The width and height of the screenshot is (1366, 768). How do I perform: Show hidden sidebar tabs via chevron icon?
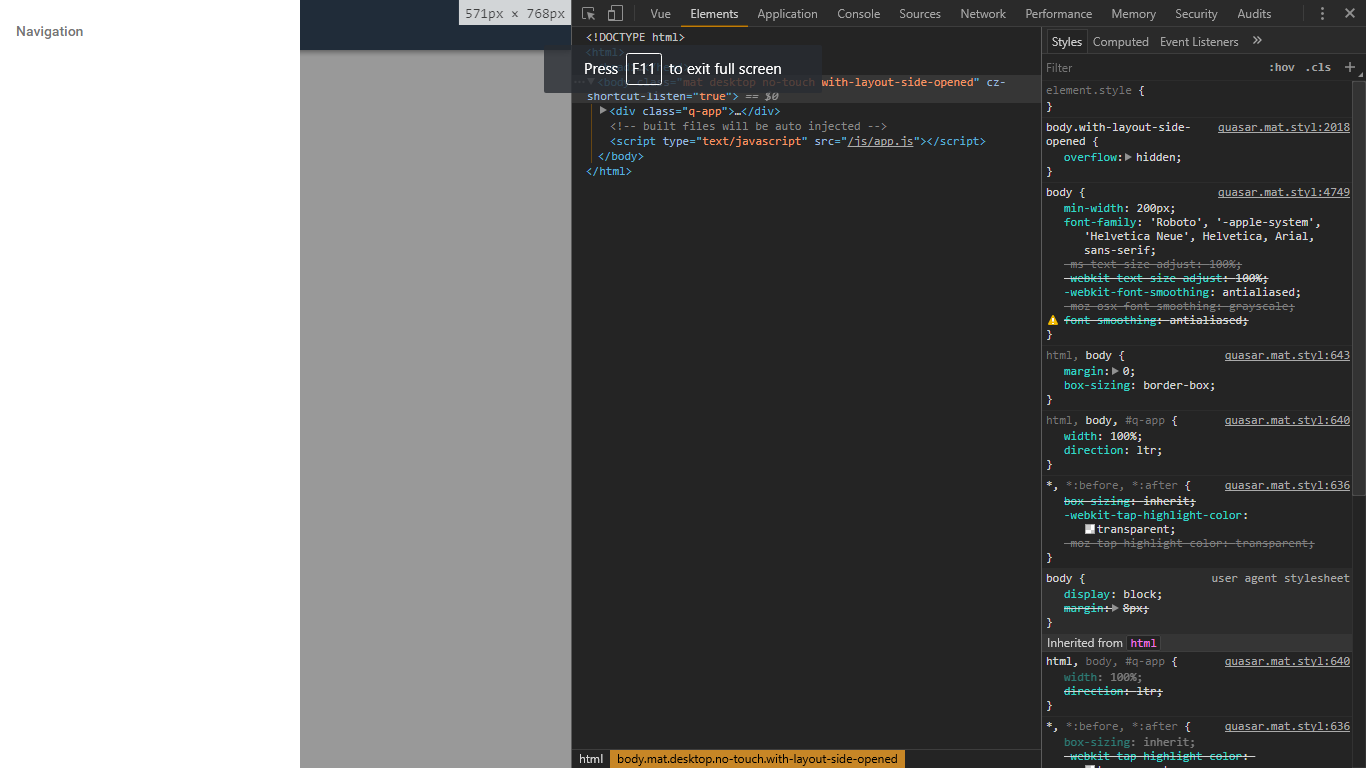pos(1256,41)
